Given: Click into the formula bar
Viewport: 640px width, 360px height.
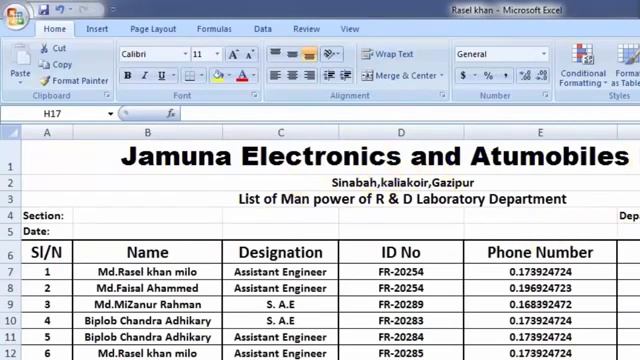Looking at the screenshot, I should click(410, 114).
